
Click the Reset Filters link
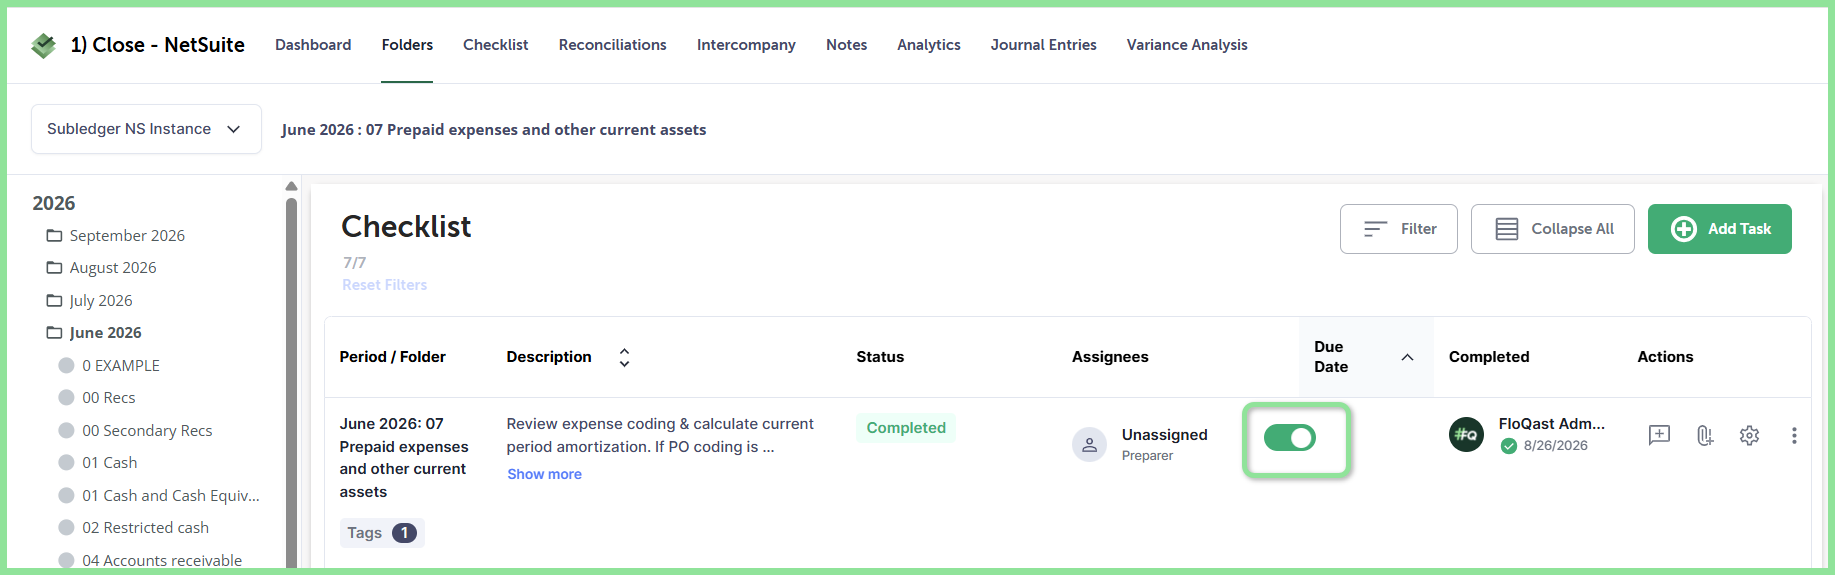(x=385, y=285)
